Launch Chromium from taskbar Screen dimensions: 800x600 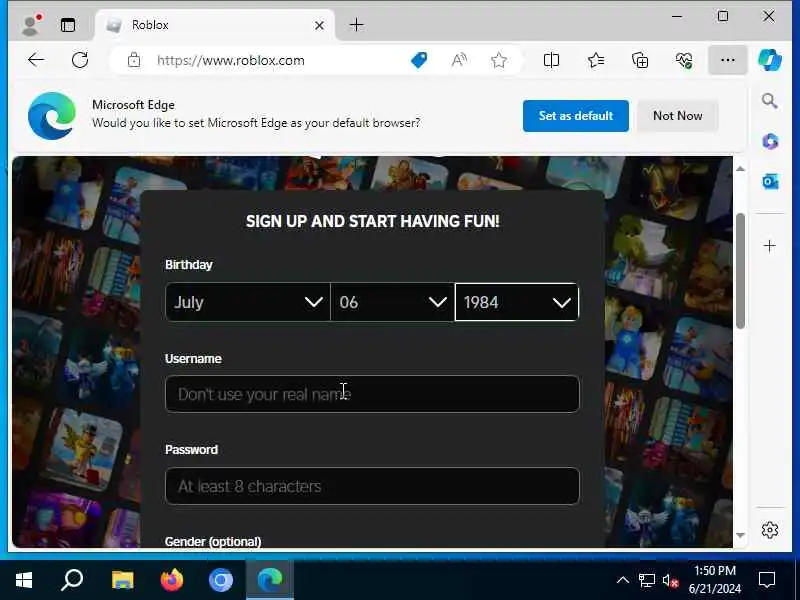tap(221, 580)
